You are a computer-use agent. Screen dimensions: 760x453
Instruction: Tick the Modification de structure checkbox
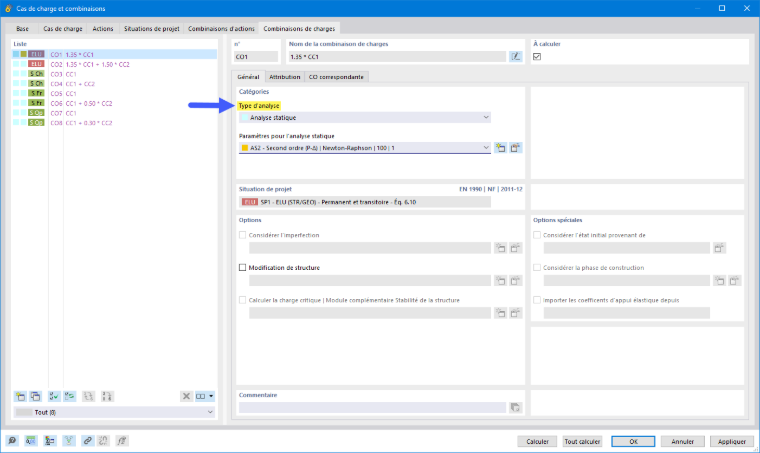[242, 267]
